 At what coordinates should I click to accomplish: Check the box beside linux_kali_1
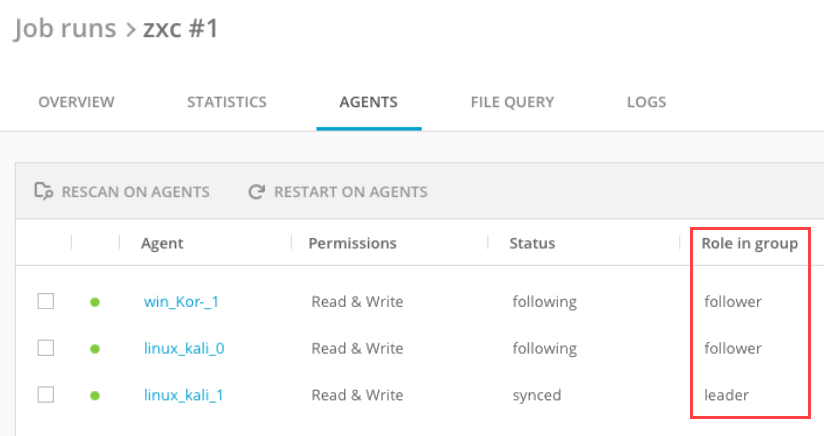(x=45, y=395)
